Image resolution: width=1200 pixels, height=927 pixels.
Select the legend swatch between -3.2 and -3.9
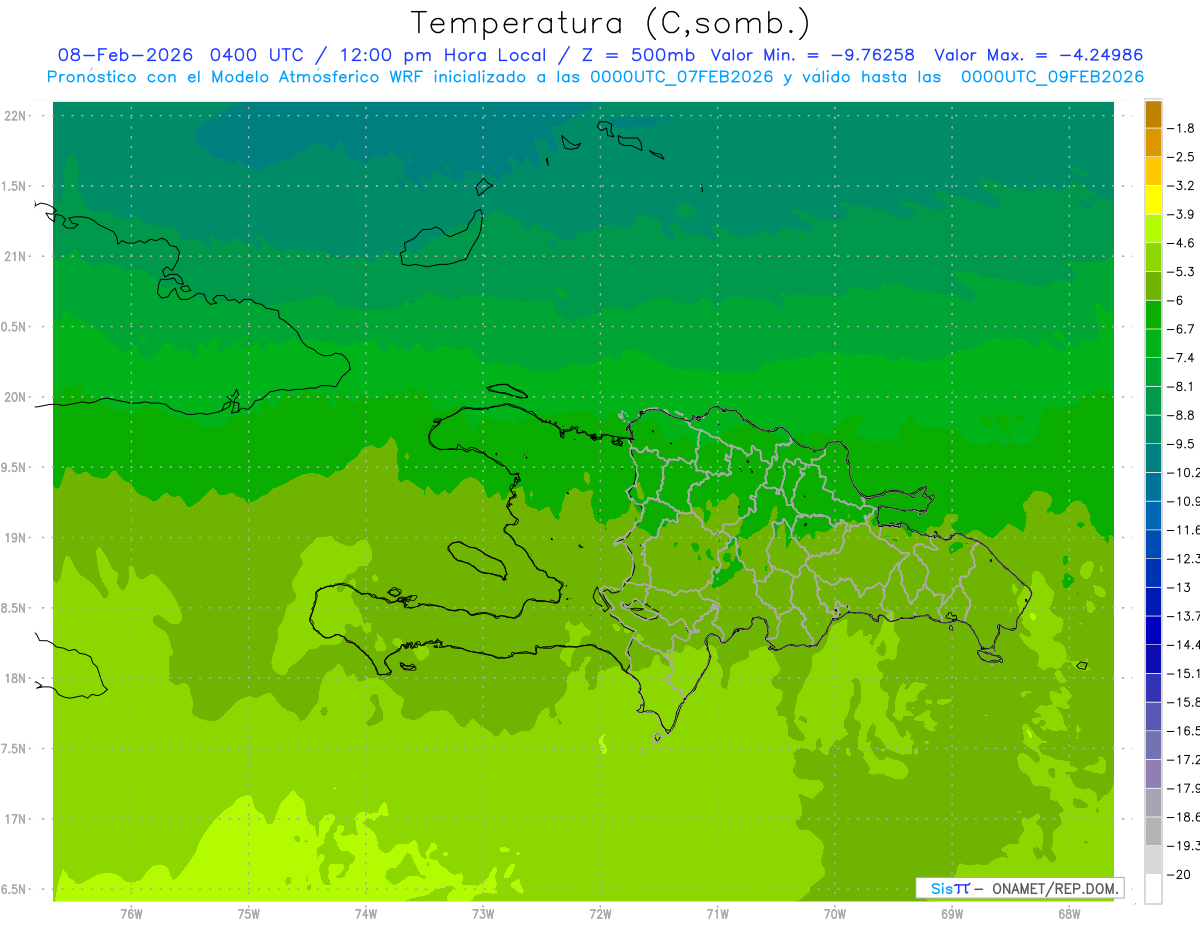[x=1154, y=200]
